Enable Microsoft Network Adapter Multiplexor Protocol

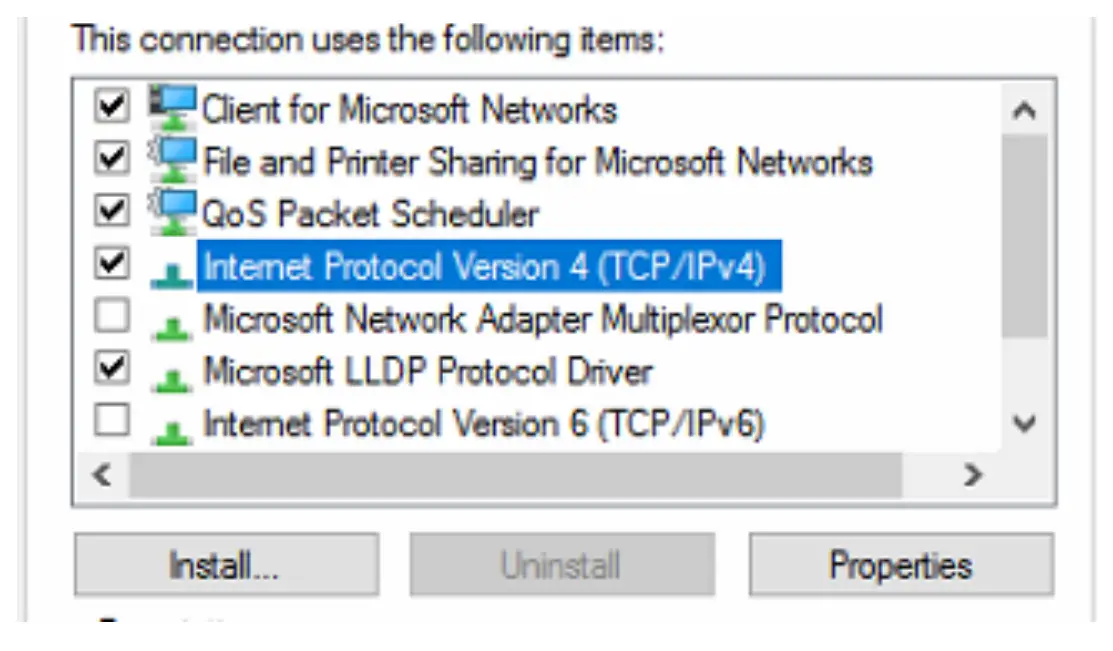click(x=113, y=316)
